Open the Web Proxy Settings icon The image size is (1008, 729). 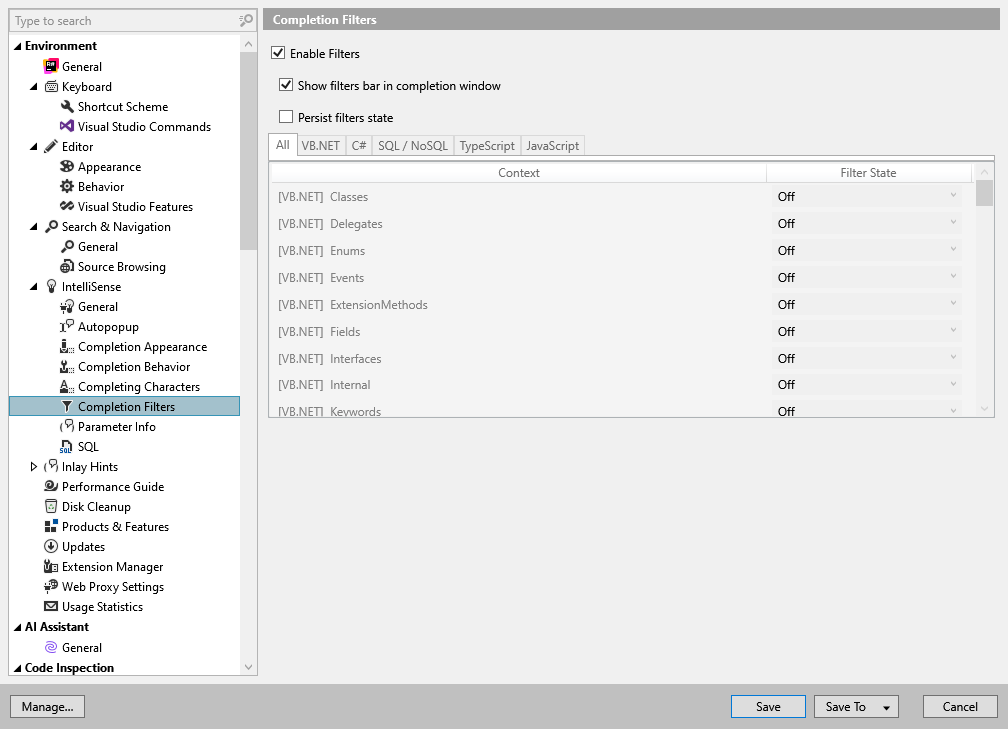tap(52, 586)
